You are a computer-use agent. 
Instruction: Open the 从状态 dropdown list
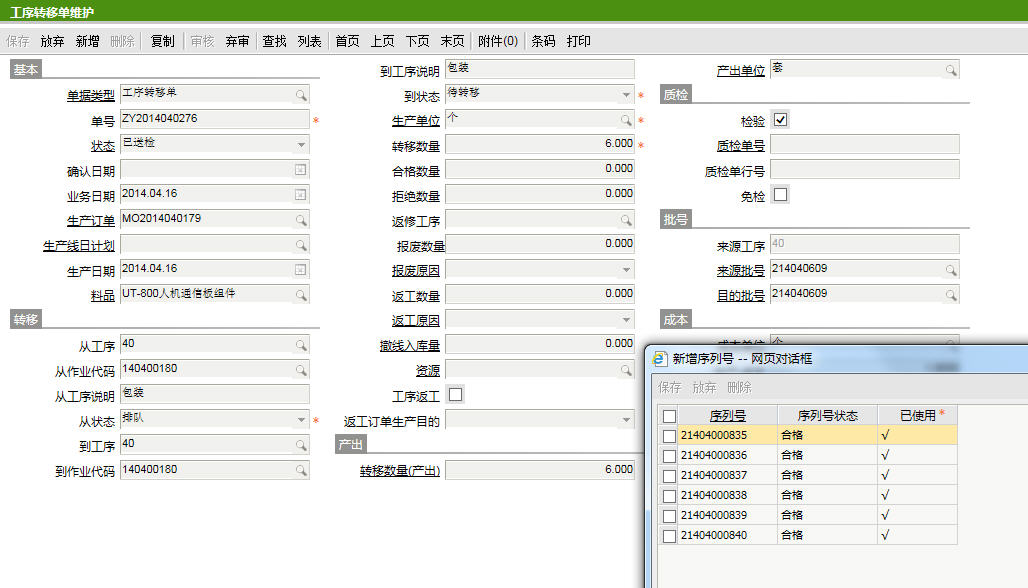point(301,420)
